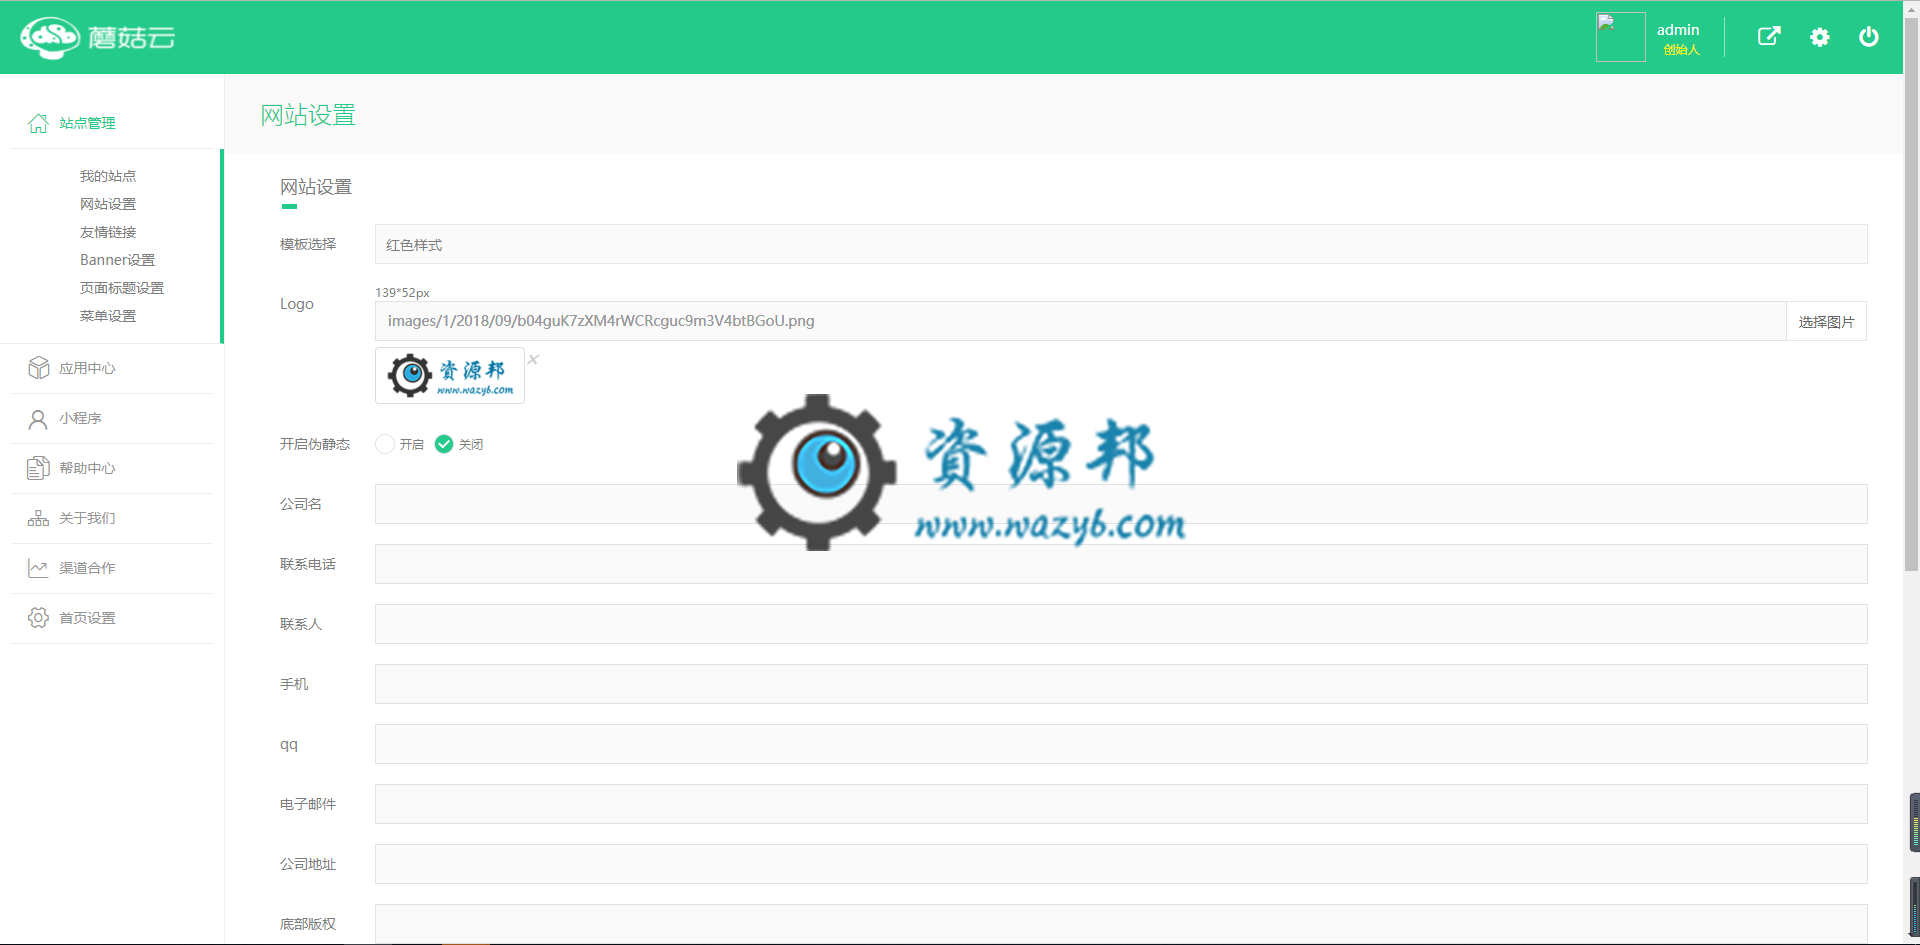Screen dimensions: 1920x945
Task: Focus the 公司地址 input field
Action: tap(1121, 864)
